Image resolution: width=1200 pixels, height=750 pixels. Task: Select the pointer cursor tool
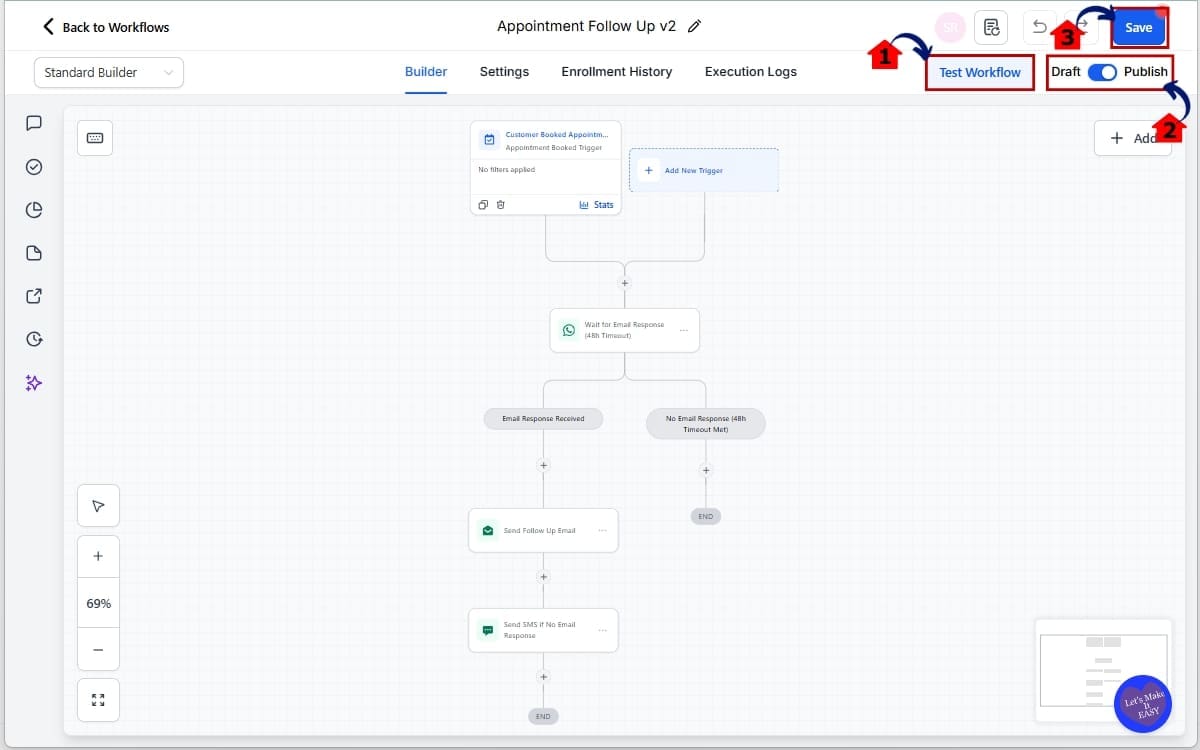coord(98,506)
